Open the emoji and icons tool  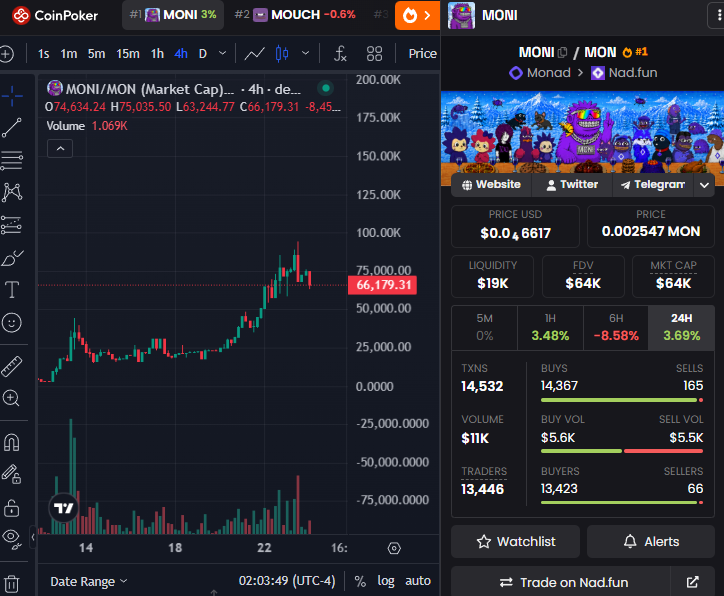pos(12,322)
